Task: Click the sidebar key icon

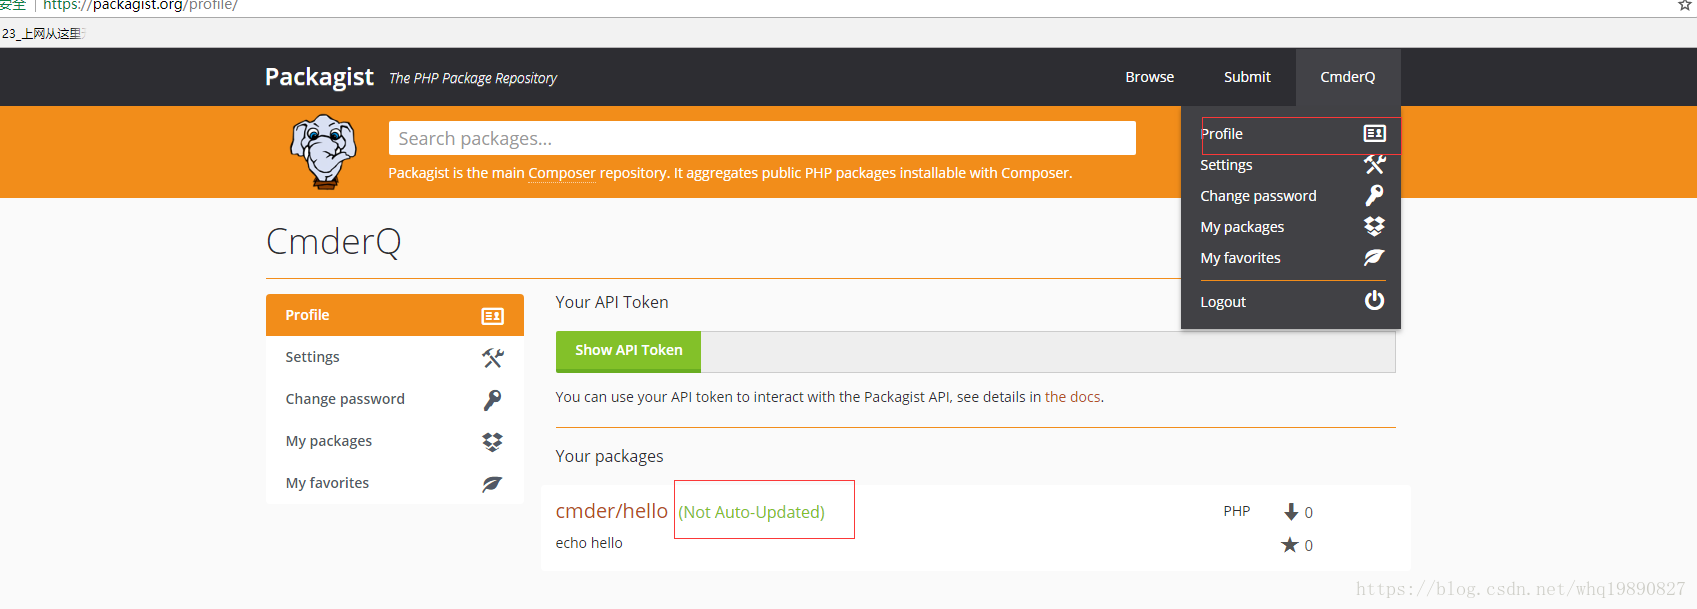Action: click(493, 400)
